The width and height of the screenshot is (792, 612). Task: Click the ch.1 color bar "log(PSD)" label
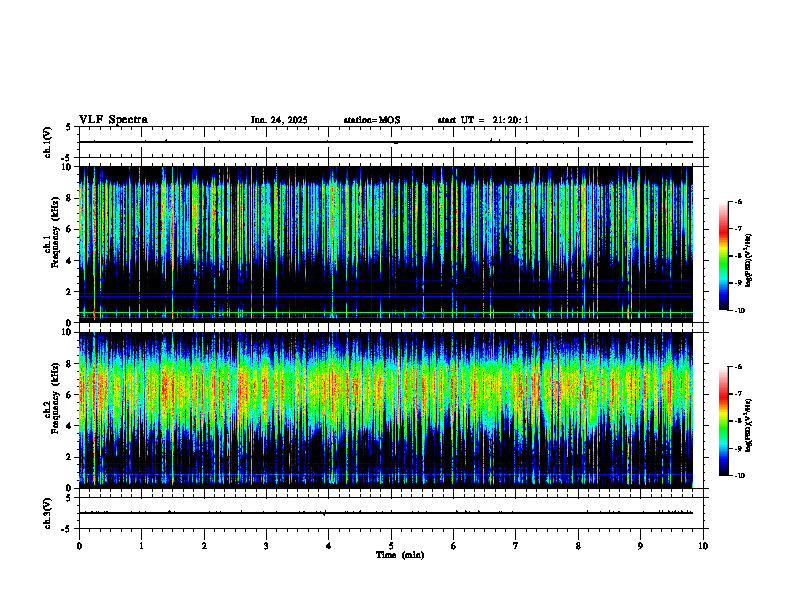point(749,261)
